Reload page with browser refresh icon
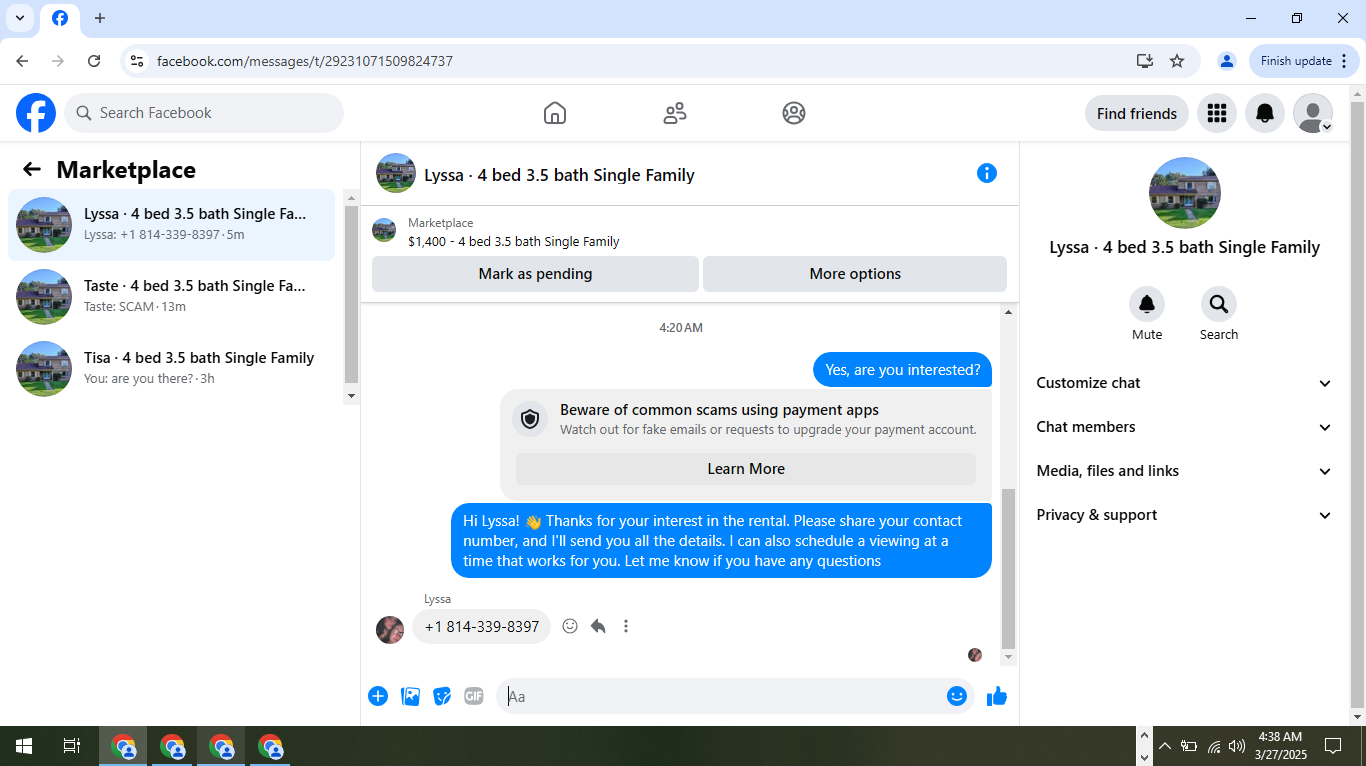The image size is (1366, 766). pyautogui.click(x=94, y=61)
